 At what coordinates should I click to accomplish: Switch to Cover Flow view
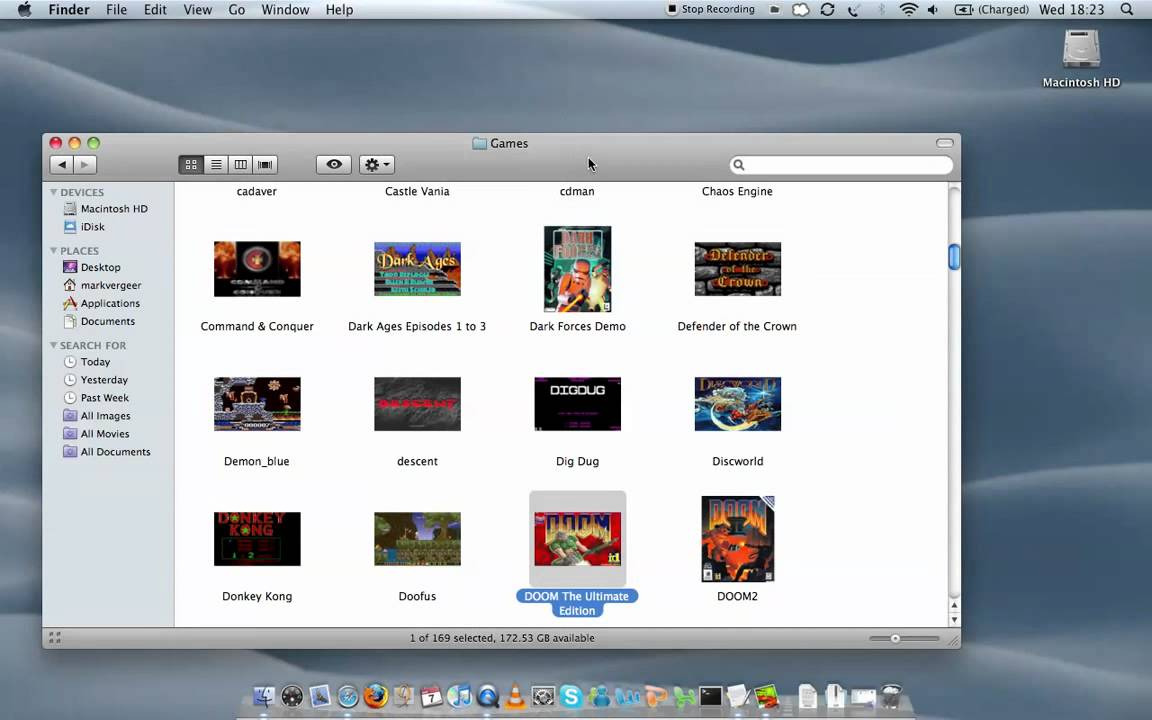point(265,165)
